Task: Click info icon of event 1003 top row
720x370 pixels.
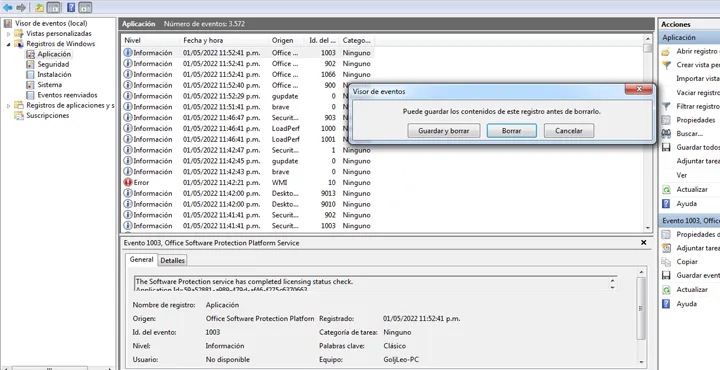Action: pos(128,53)
